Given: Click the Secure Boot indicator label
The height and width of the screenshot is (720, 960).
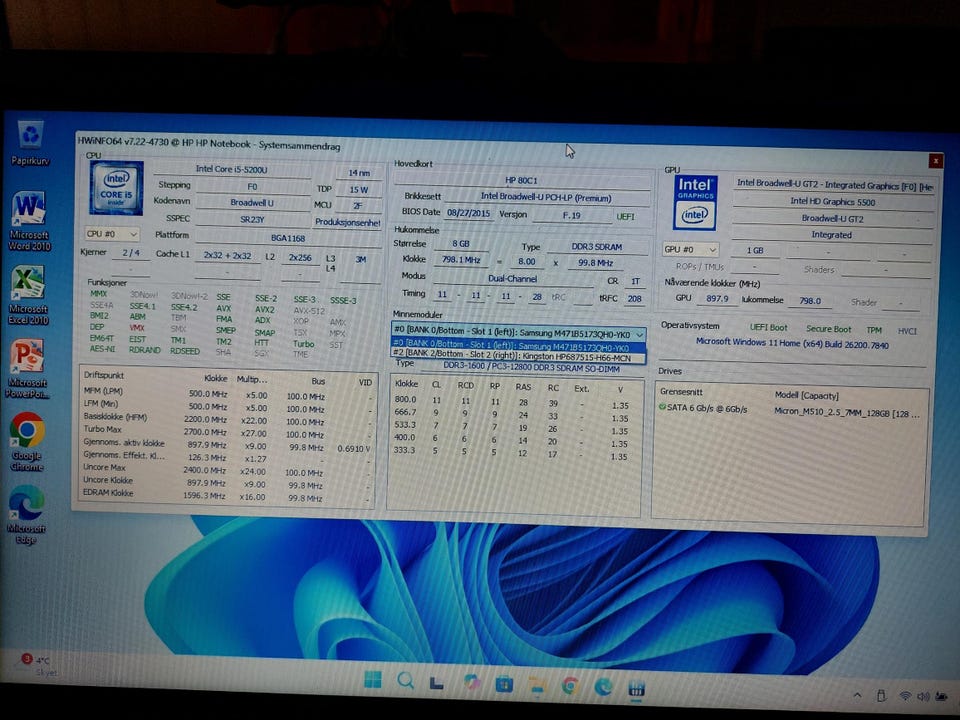Looking at the screenshot, I should click(x=828, y=329).
